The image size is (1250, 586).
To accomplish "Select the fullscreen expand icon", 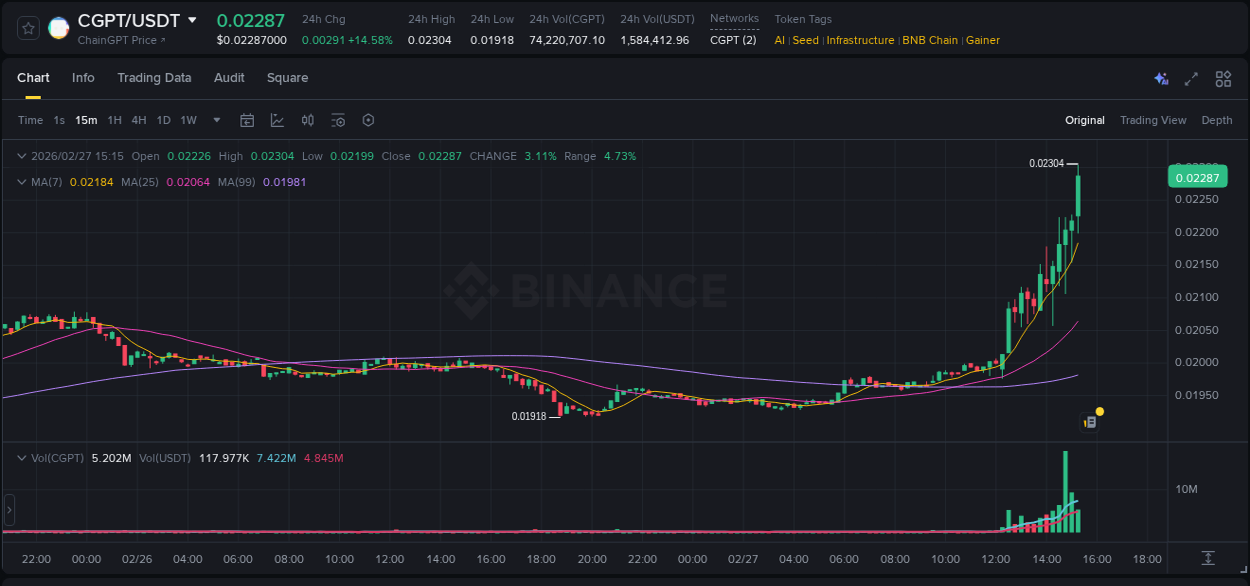I will 1191,78.
